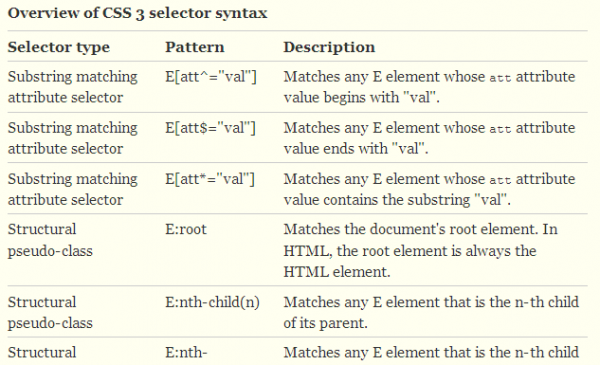Click description 'n-th child of its parent'
Viewport: 600px width, 365px height.
click(x=431, y=313)
